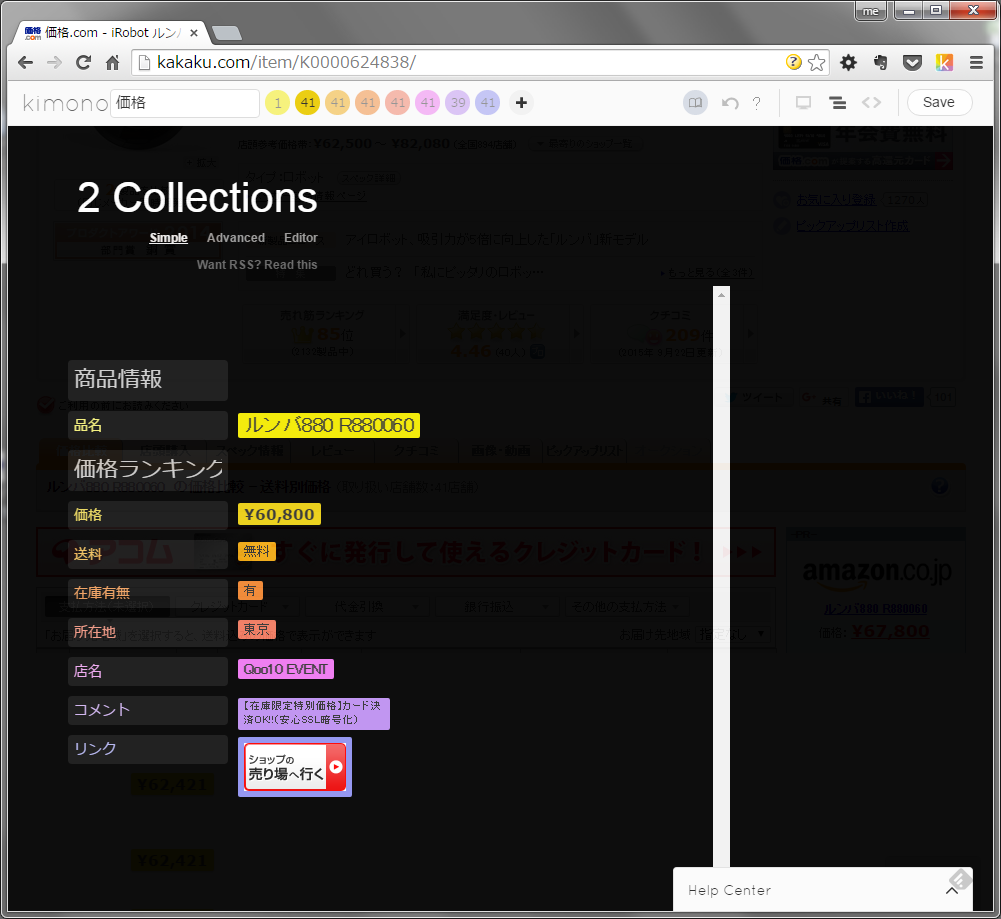1001x919 pixels.
Task: Select the purple property circle labeled 39
Action: 458,103
